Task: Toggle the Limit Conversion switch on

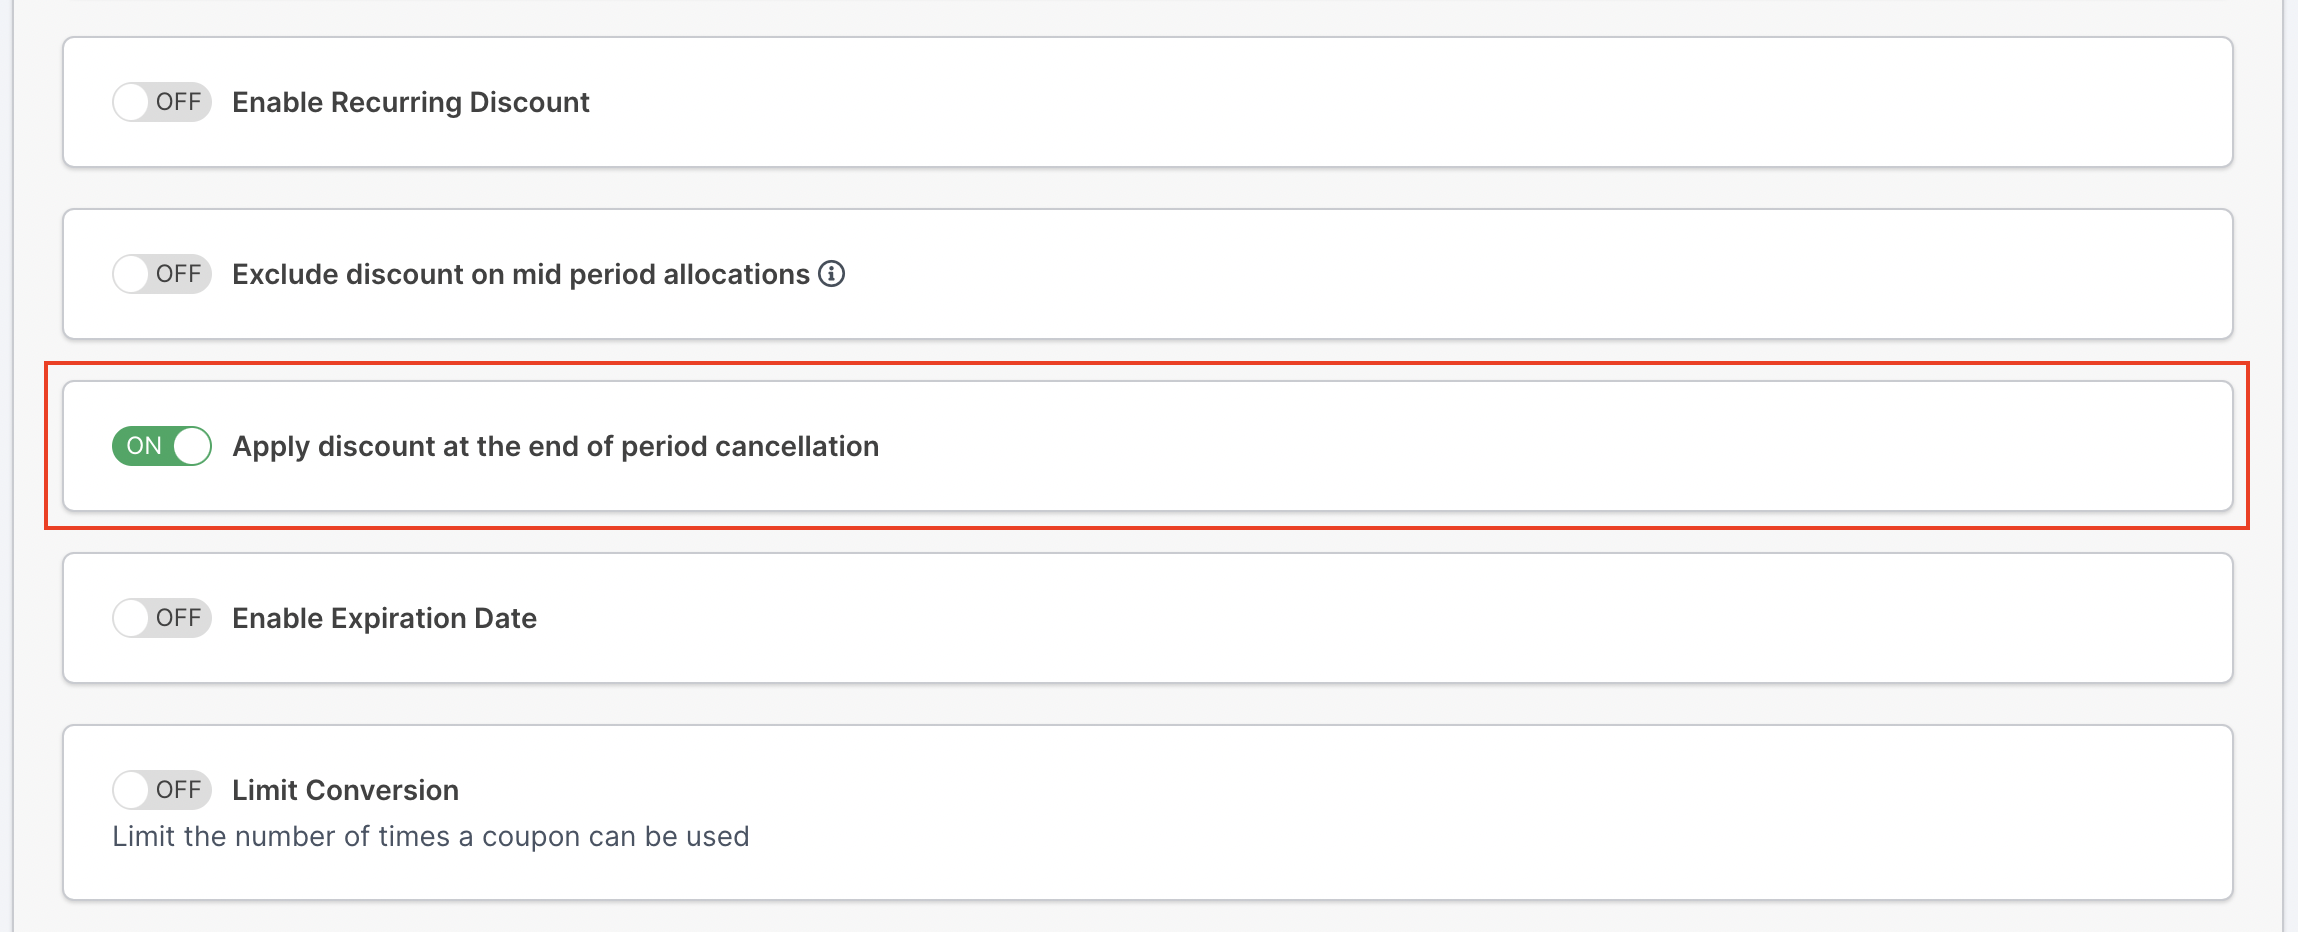Action: pos(161,790)
